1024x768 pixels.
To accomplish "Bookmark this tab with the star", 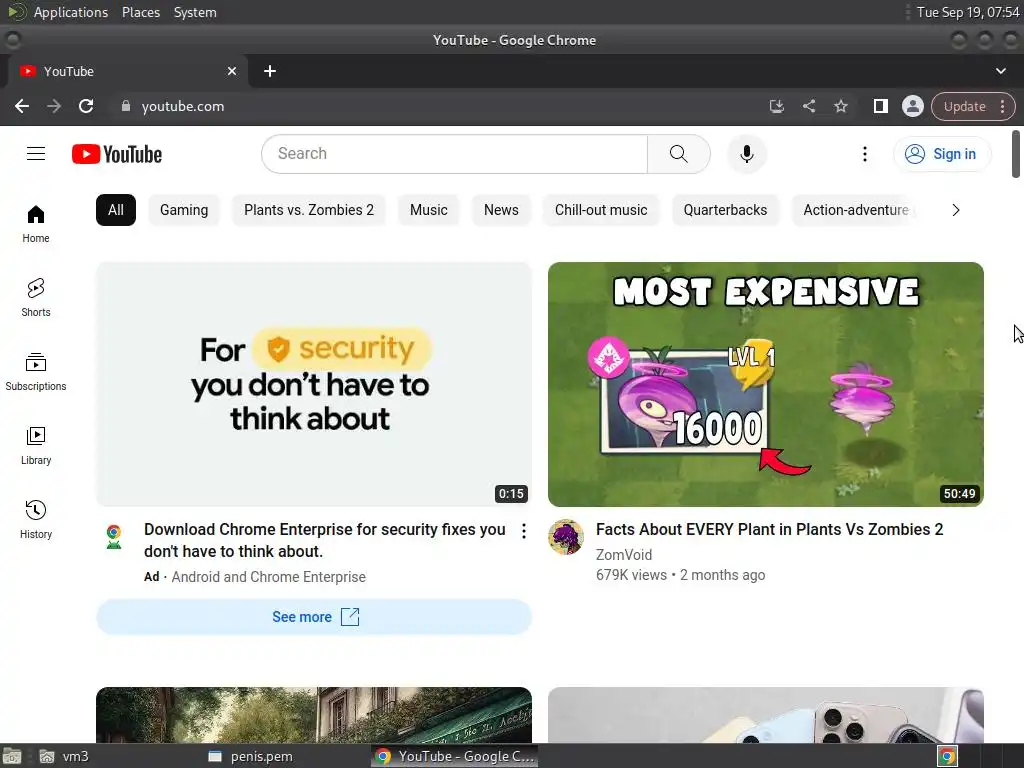I will point(840,106).
